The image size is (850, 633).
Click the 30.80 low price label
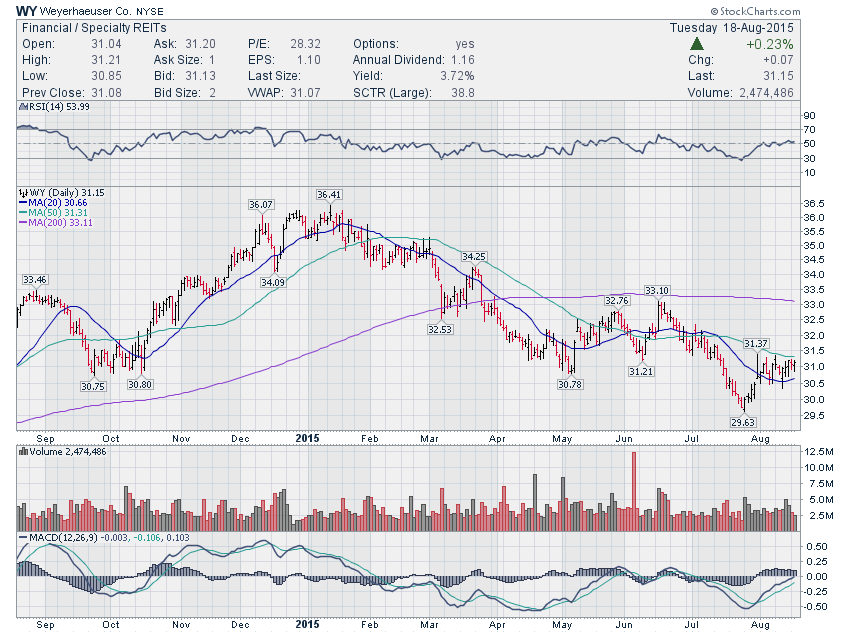pyautogui.click(x=140, y=384)
